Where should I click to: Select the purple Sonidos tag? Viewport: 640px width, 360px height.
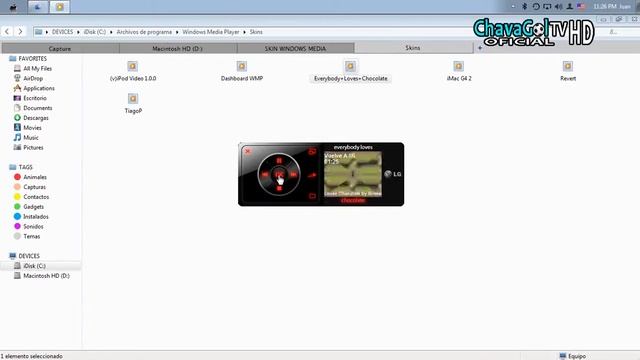tap(29, 226)
